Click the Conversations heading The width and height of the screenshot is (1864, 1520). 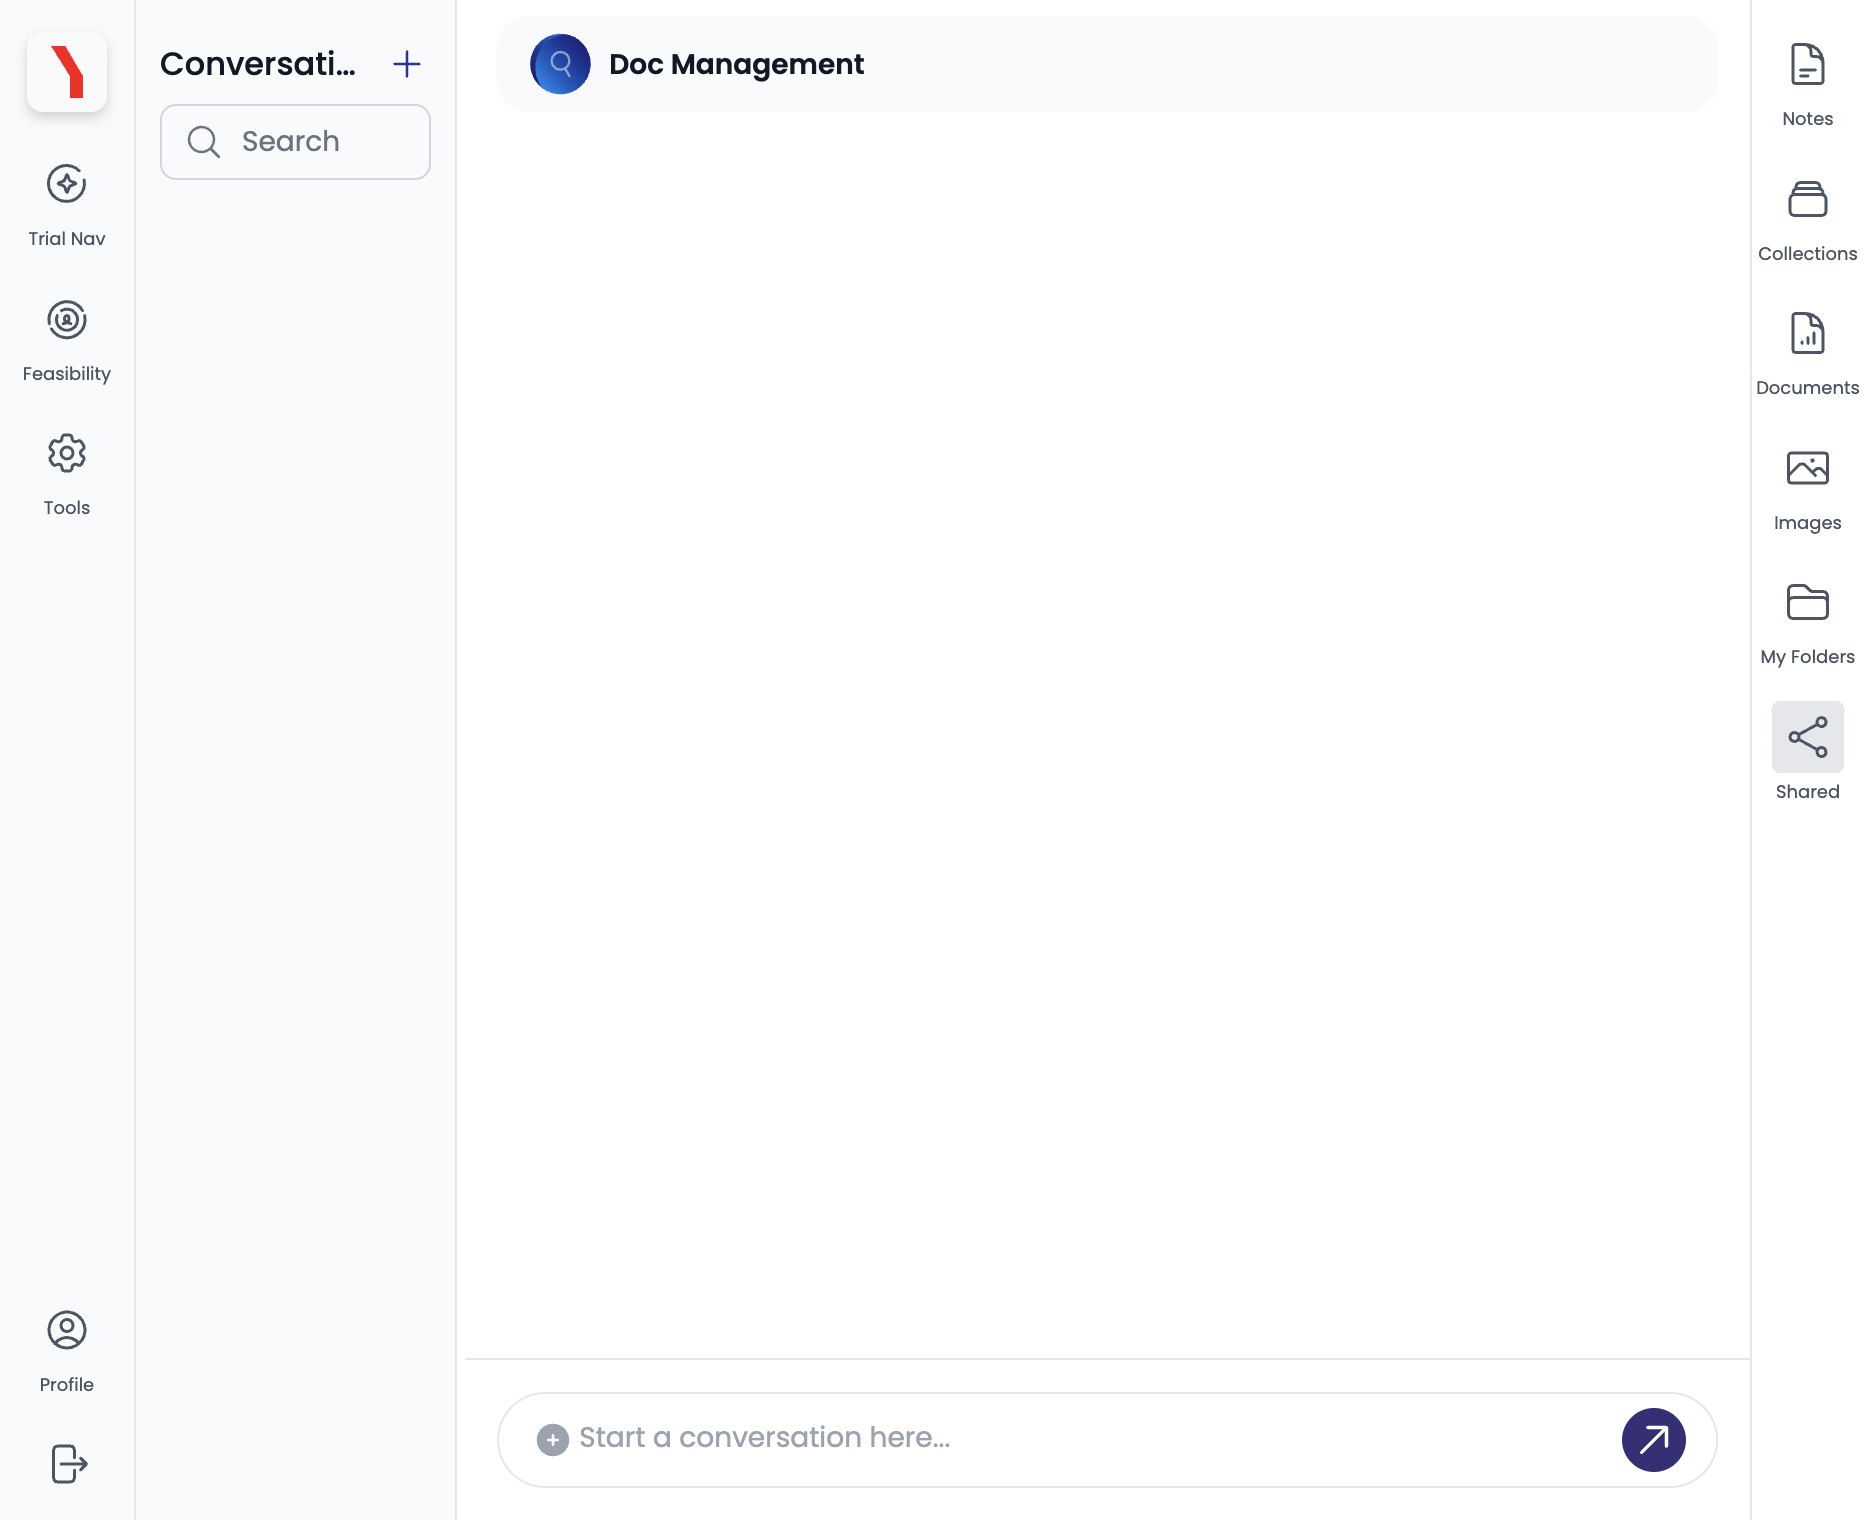[258, 64]
